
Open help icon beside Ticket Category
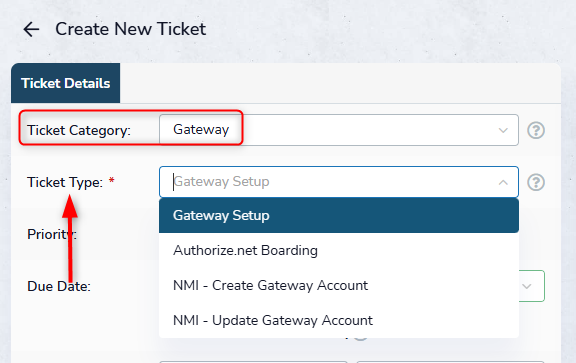coord(536,130)
